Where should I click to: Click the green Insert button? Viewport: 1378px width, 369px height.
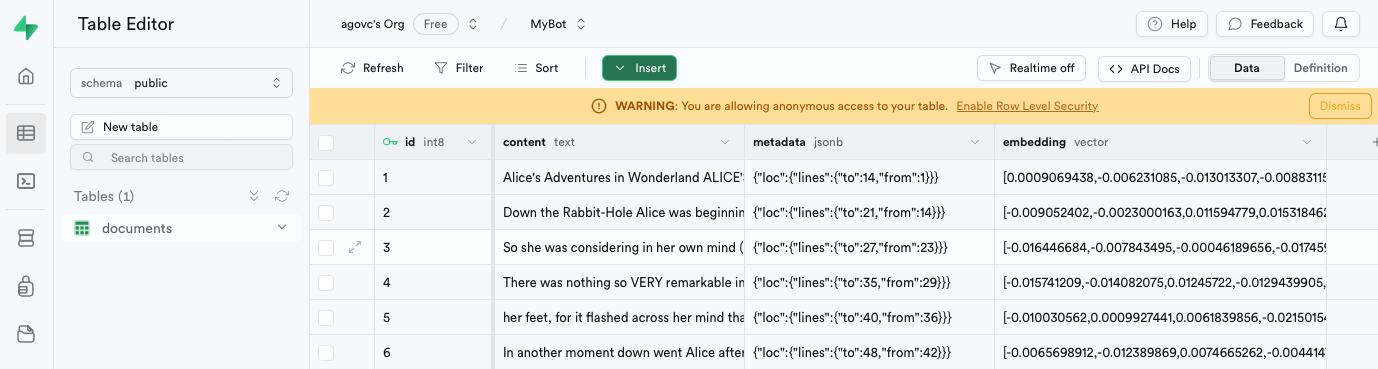click(x=639, y=68)
